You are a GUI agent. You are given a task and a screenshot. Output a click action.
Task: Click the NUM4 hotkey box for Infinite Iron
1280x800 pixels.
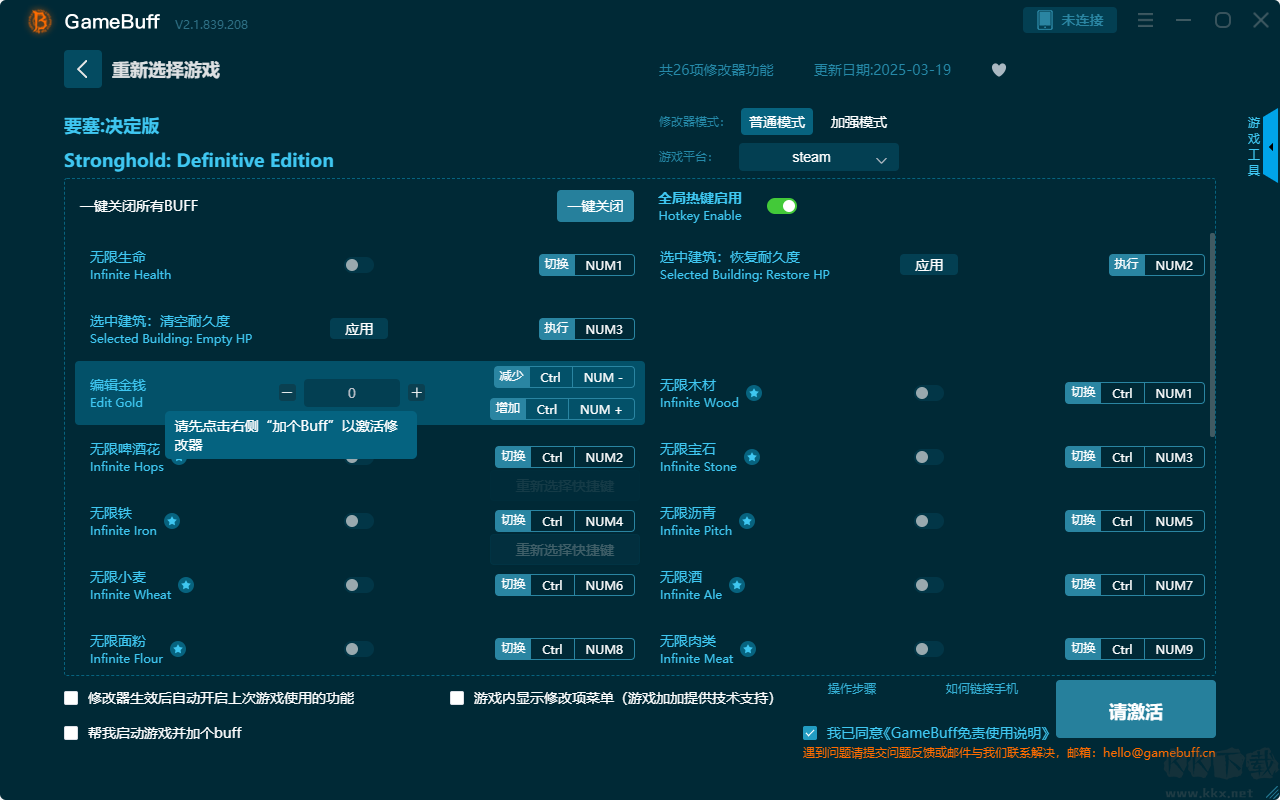(x=604, y=521)
